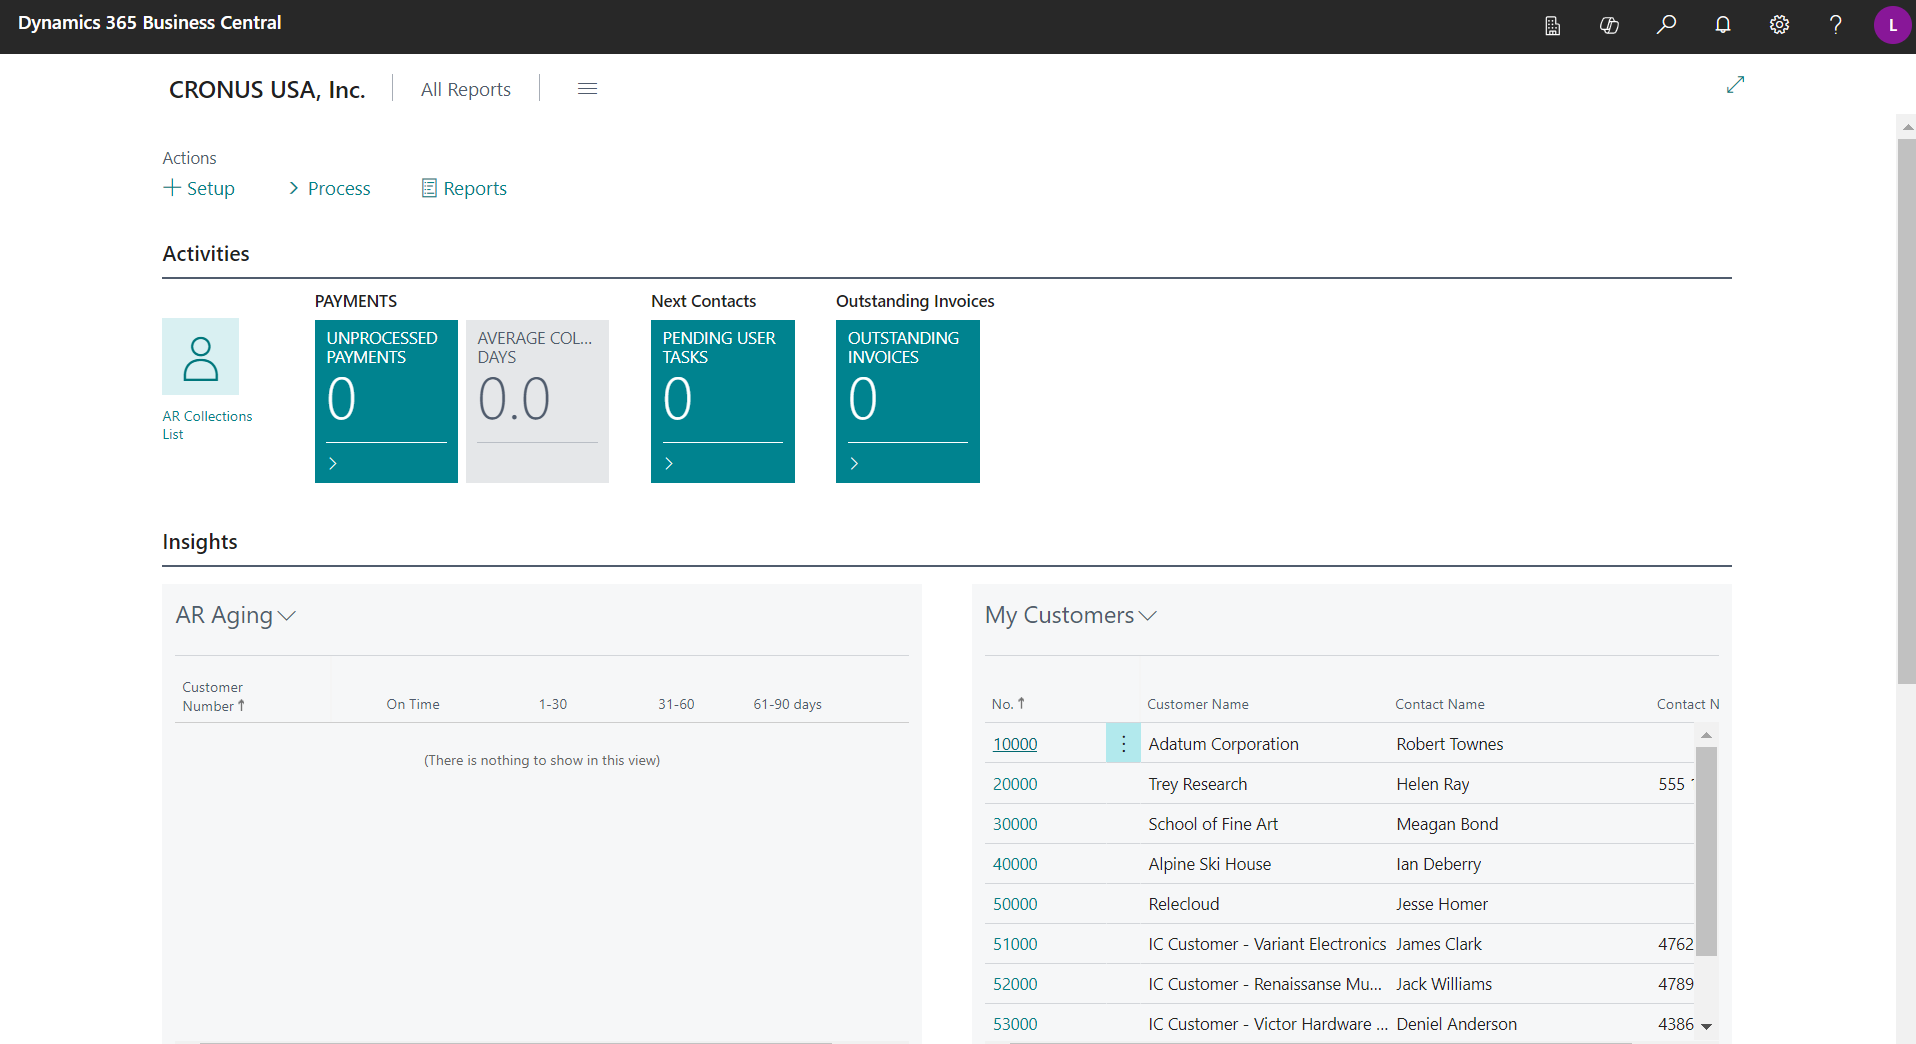Screen dimensions: 1916x1044
Task: Click the Unprocessed Payments tile value
Action: click(x=342, y=399)
